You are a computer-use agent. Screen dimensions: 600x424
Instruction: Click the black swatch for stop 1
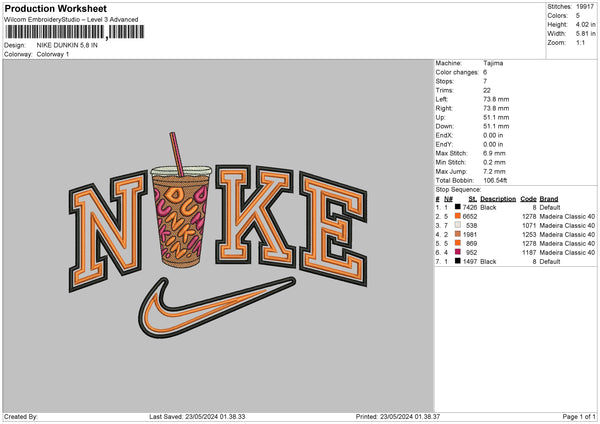458,207
